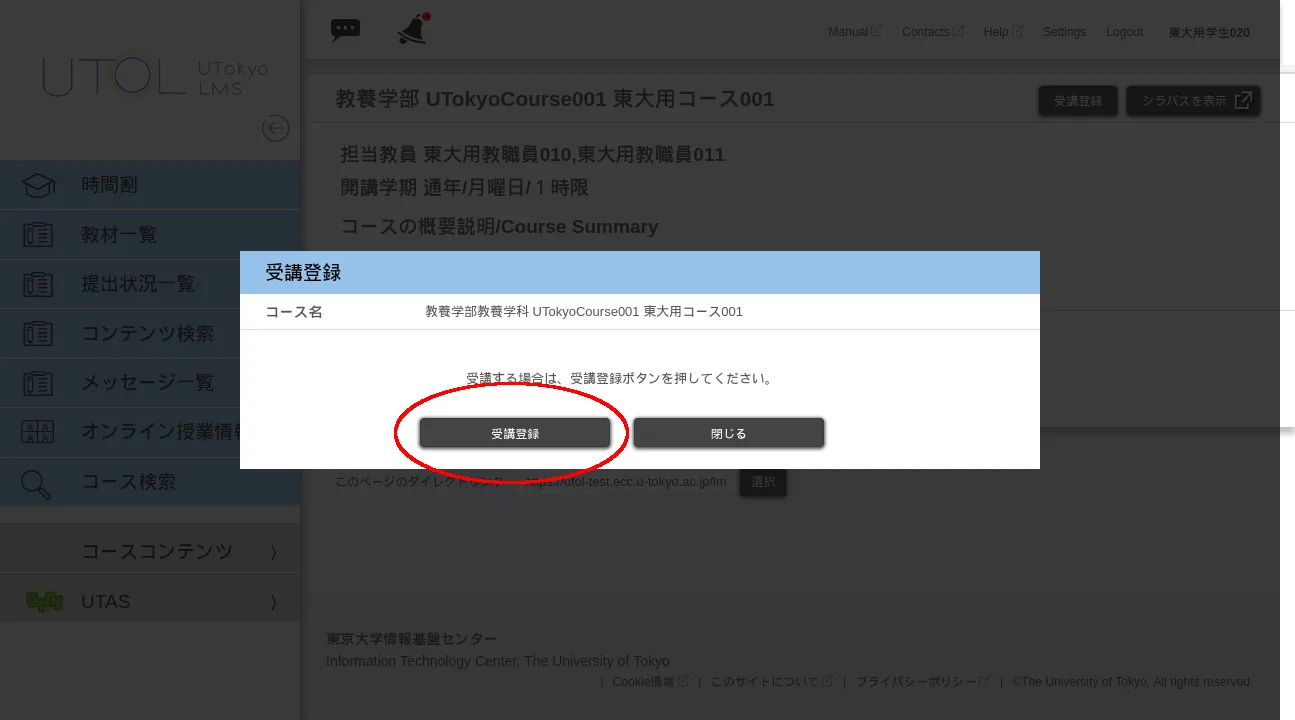The height and width of the screenshot is (720, 1295).
Task: Open the speech-bubble message icon in header
Action: [345, 31]
